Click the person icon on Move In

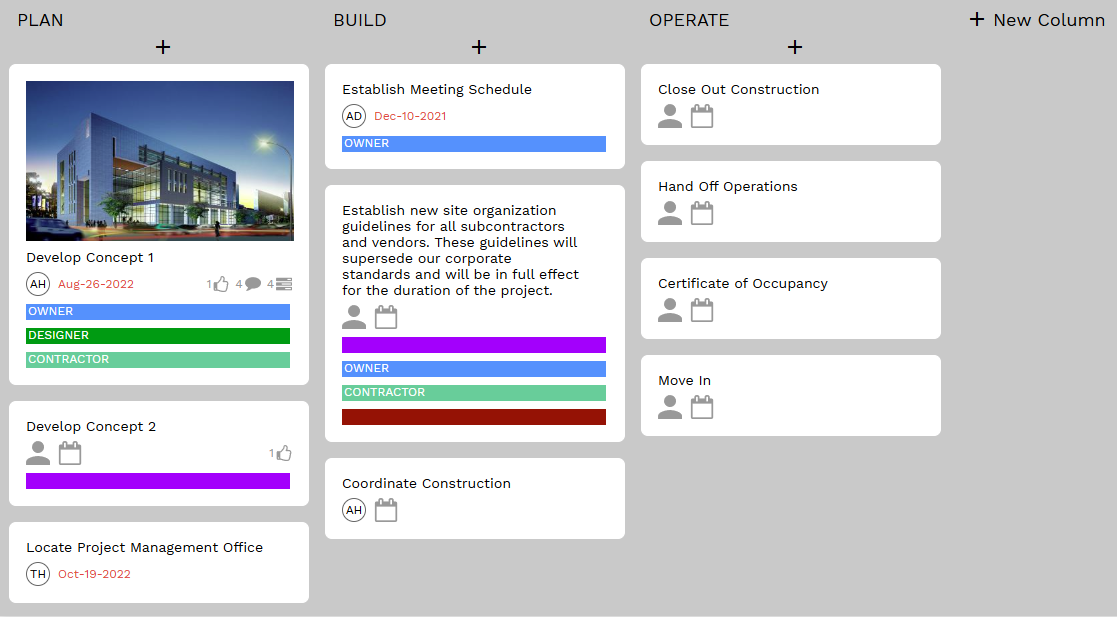coord(669,407)
